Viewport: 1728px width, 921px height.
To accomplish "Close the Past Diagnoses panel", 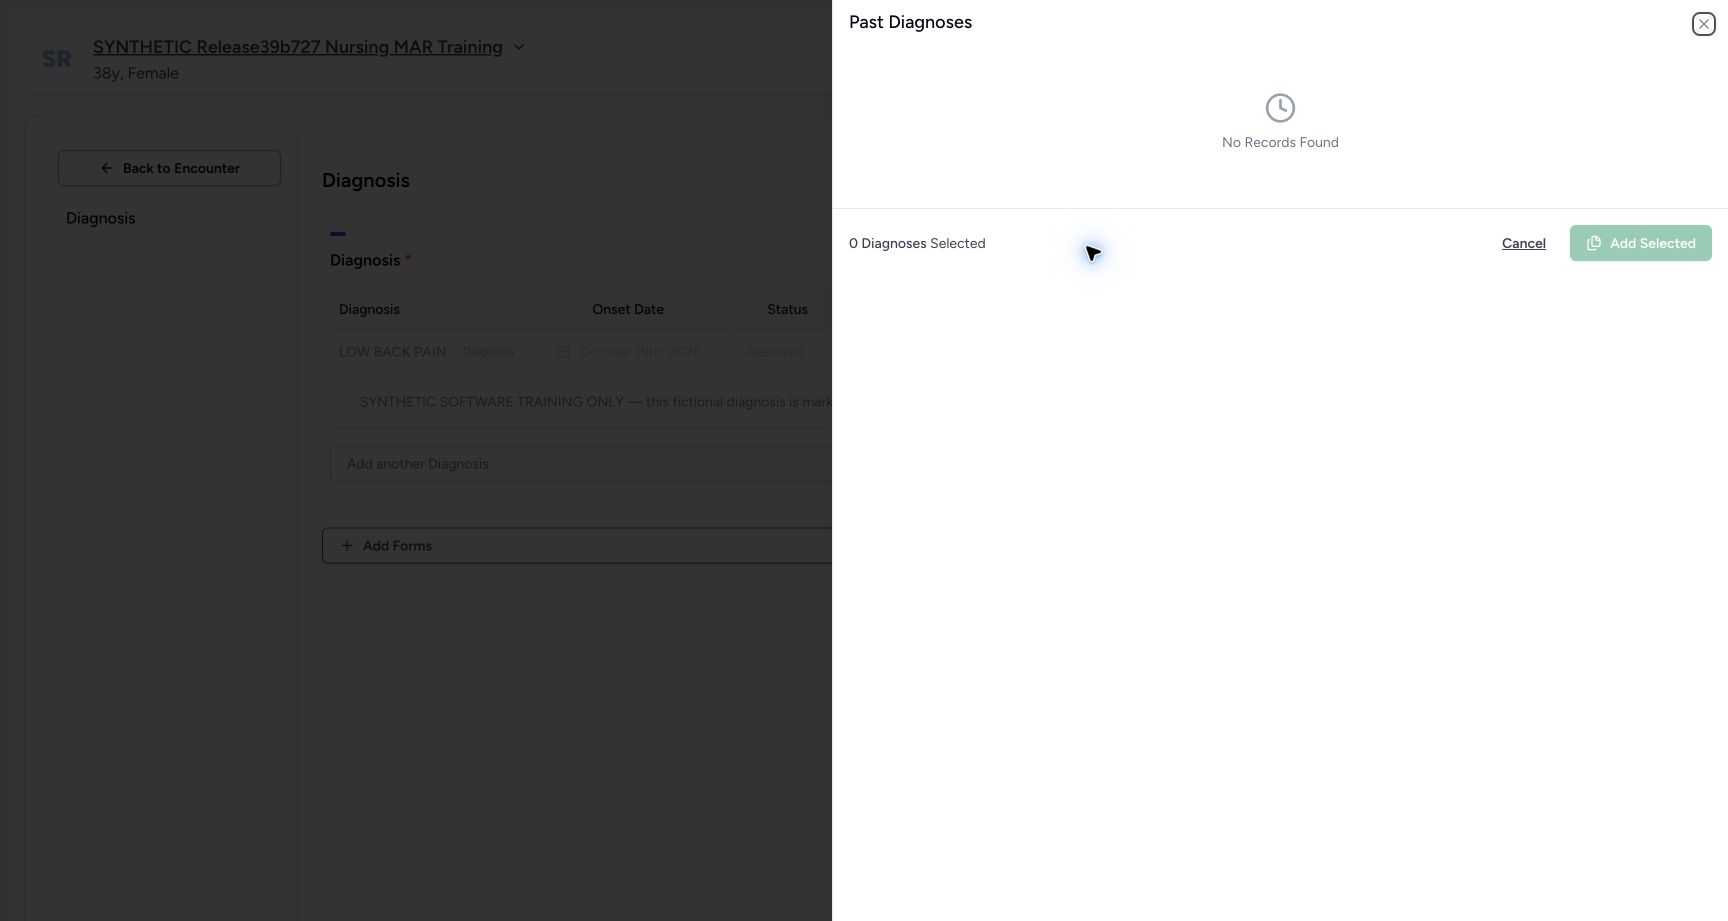I will (1703, 24).
